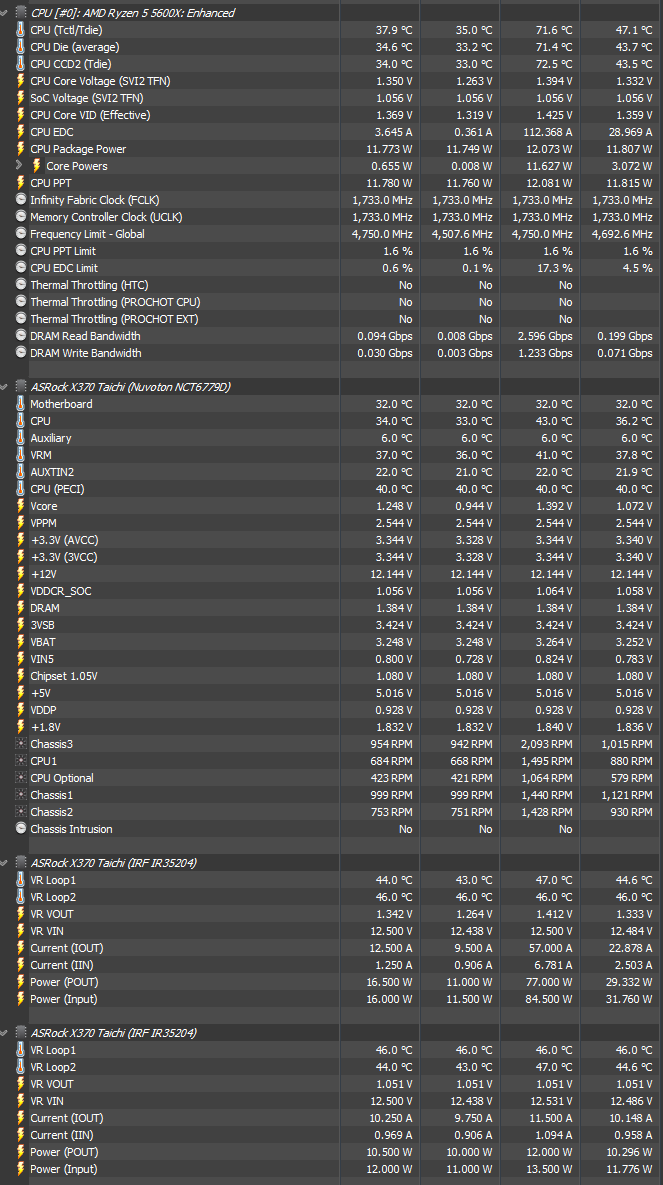
Task: Click the round icon for Frequency Limit - Global
Action: pos(20,234)
